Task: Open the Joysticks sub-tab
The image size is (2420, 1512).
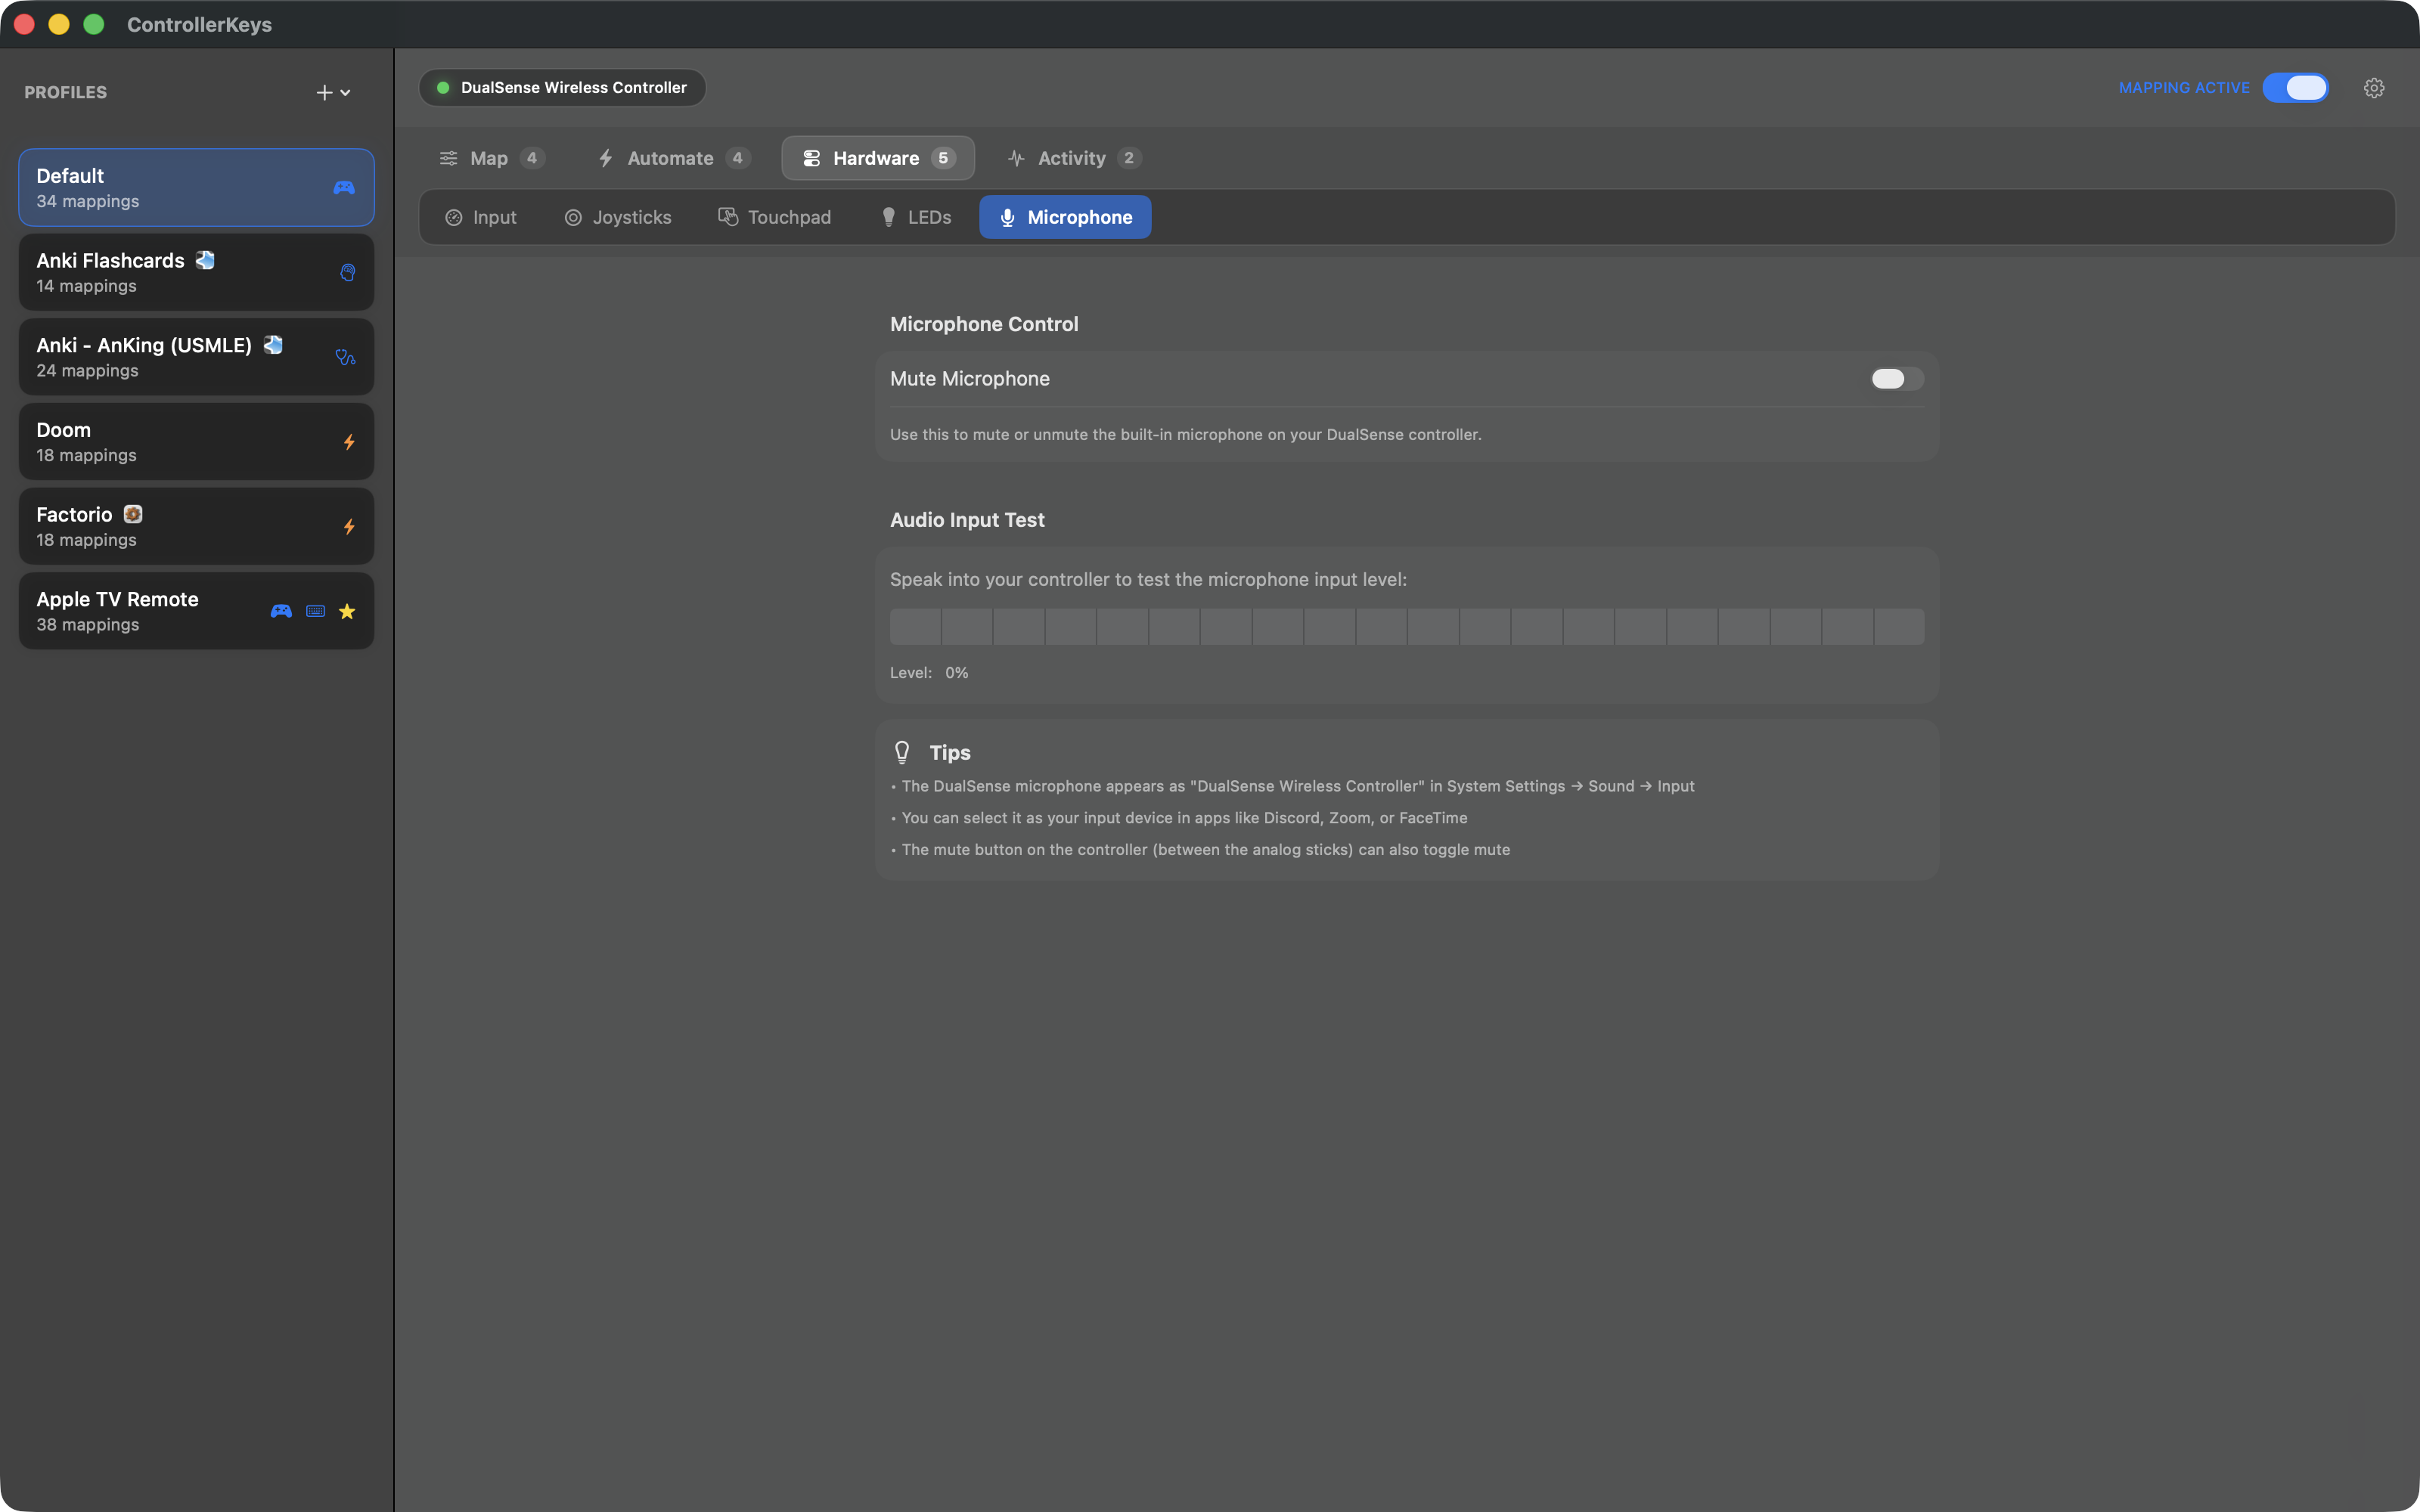Action: [618, 217]
